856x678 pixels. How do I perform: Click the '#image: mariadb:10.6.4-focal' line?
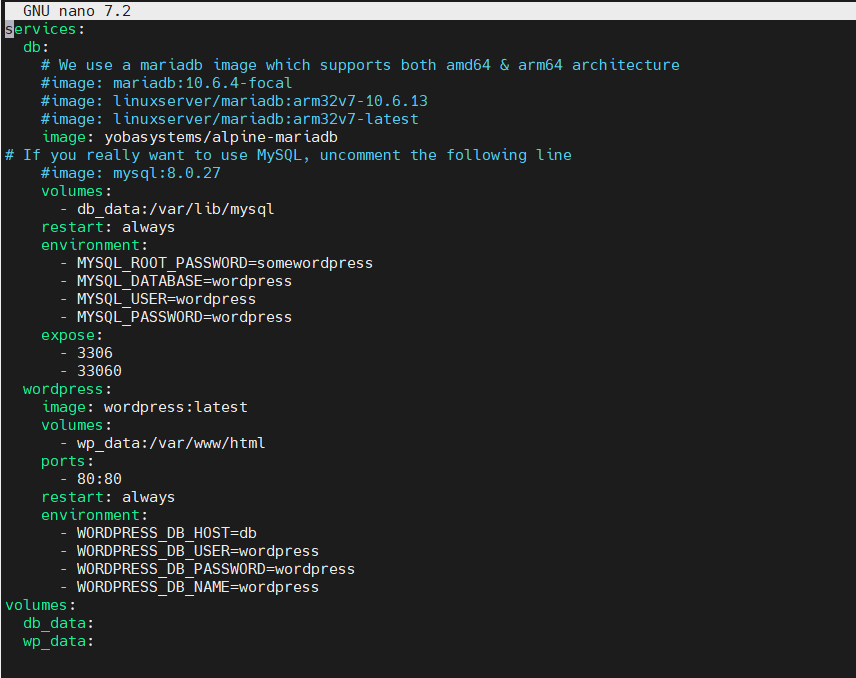tap(167, 83)
